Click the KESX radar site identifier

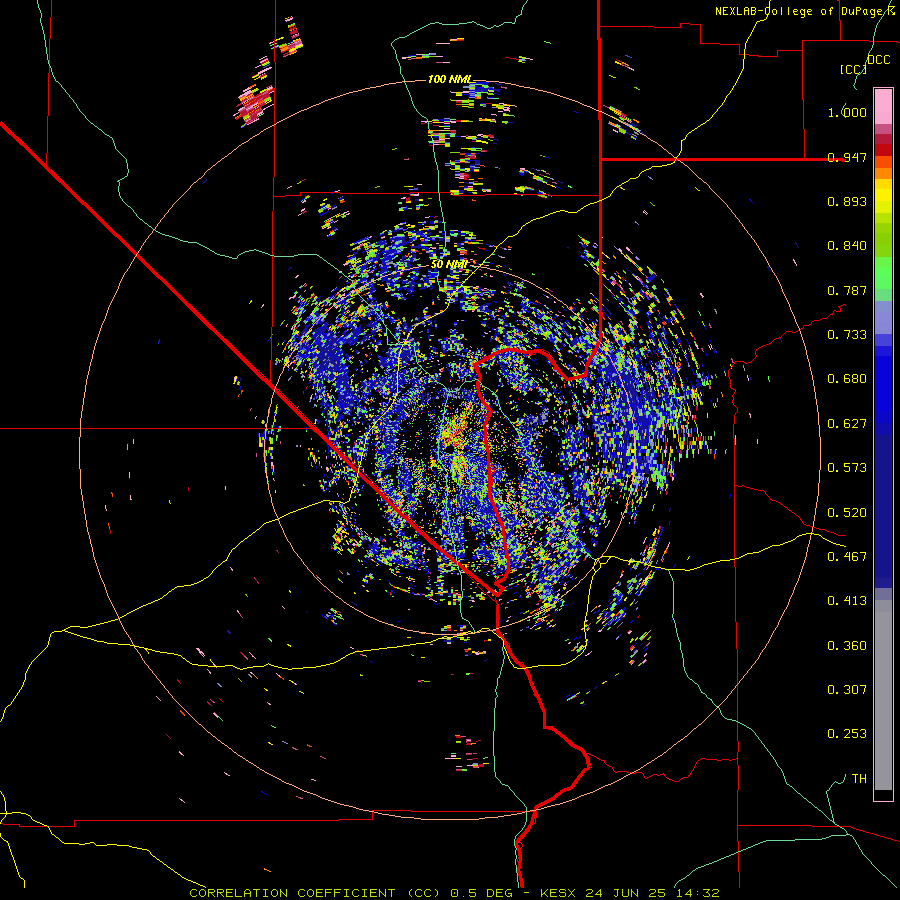point(559,893)
